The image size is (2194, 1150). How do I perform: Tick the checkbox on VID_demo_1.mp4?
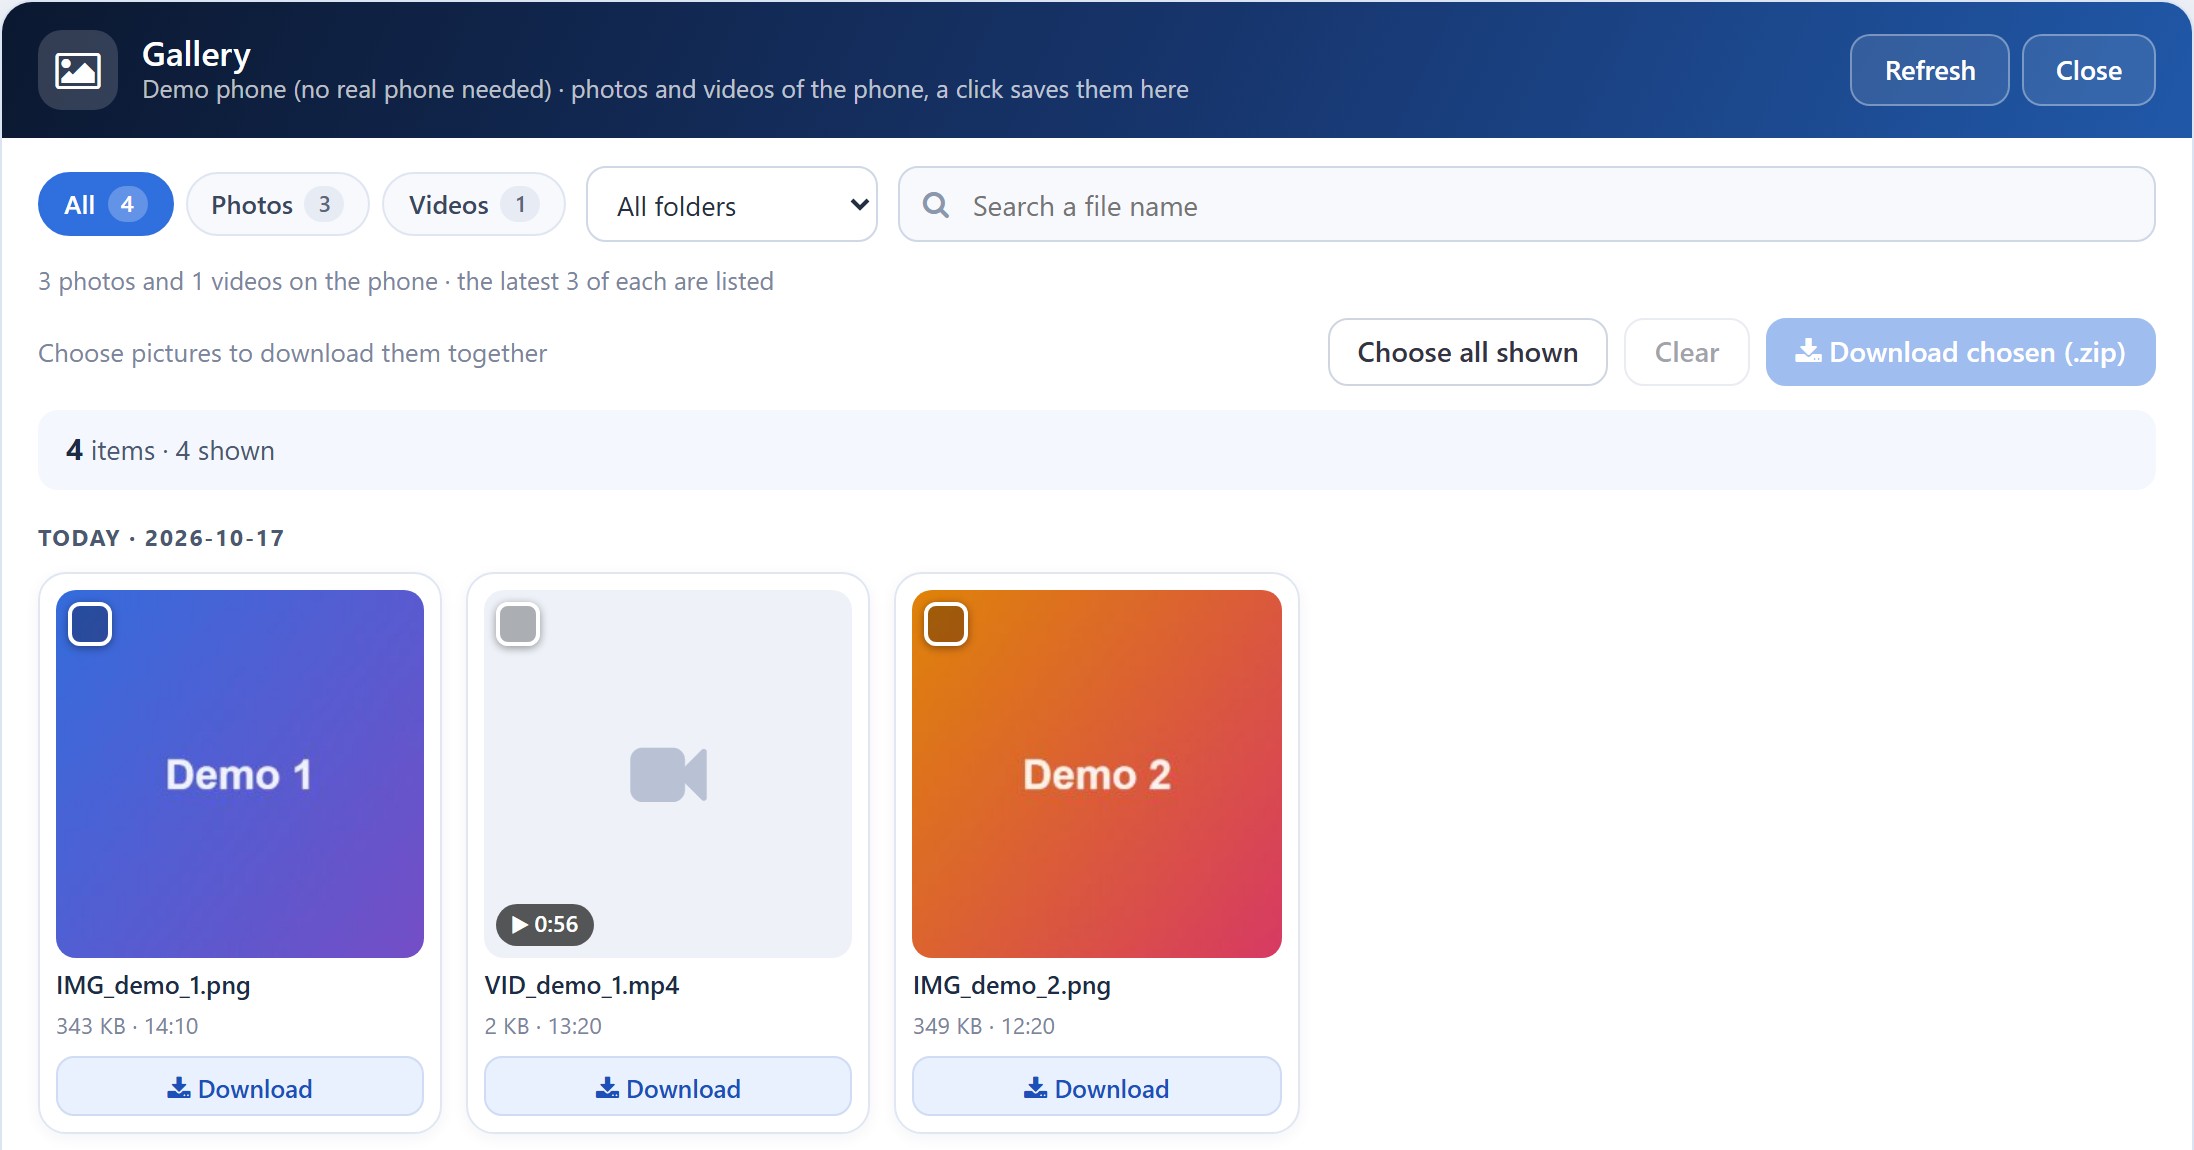coord(518,624)
